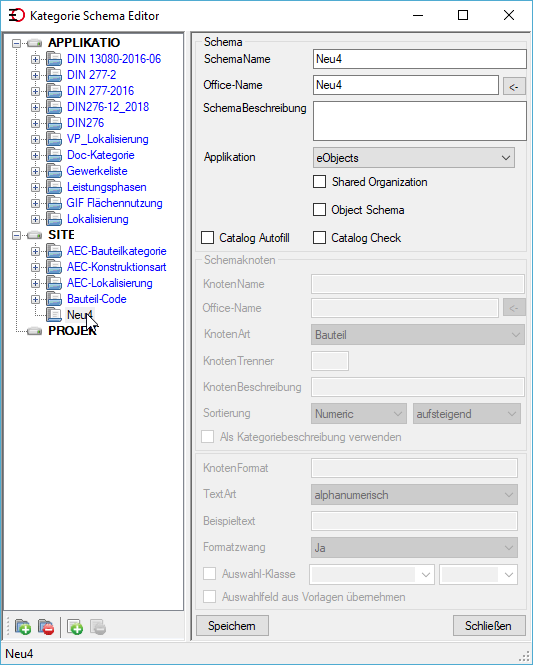Expand the AEC-Bauteilkategorie tree node
533x665 pixels.
[x=35, y=251]
